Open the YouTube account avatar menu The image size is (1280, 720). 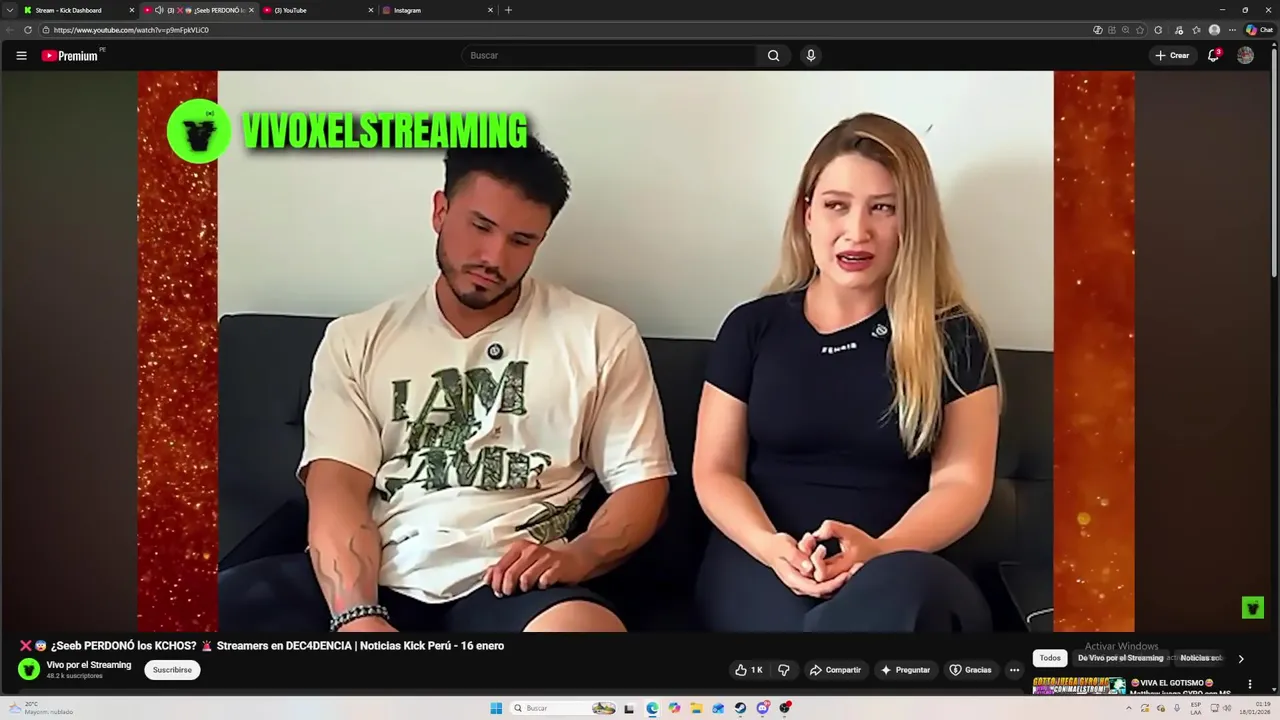click(x=1245, y=56)
